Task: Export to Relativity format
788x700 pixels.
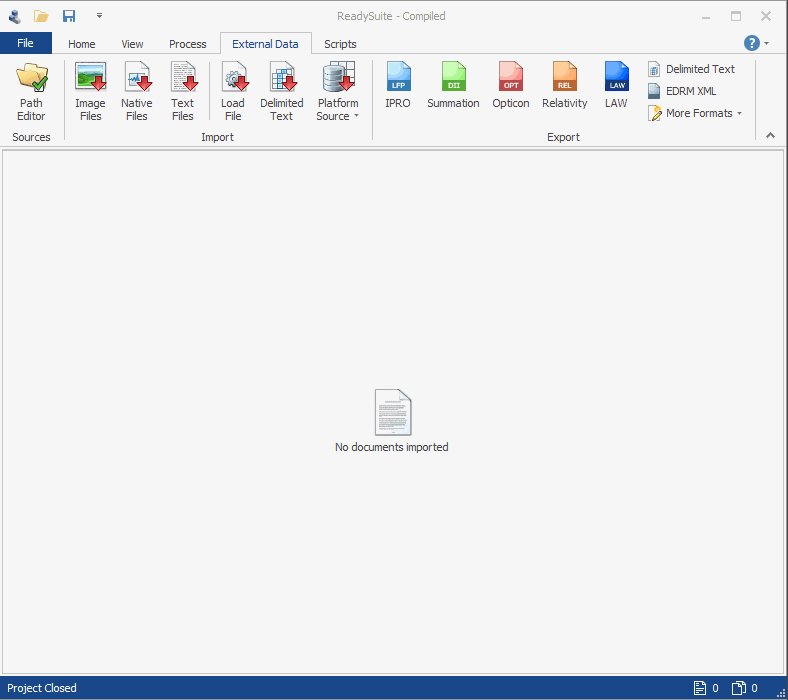Action: pos(565,86)
